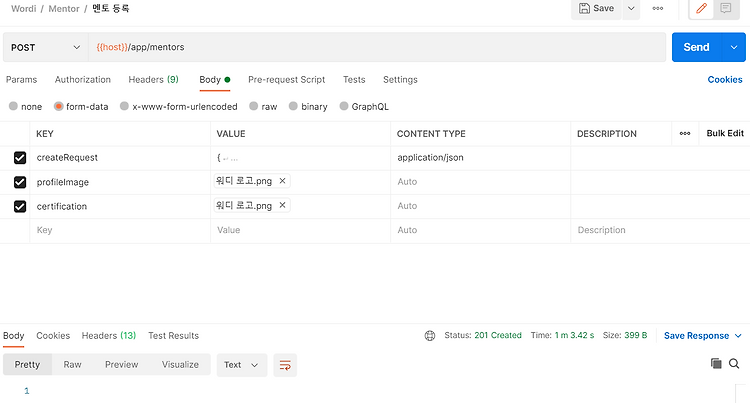This screenshot has width=750, height=403.
Task: Click the globe network icon
Action: tap(430, 336)
